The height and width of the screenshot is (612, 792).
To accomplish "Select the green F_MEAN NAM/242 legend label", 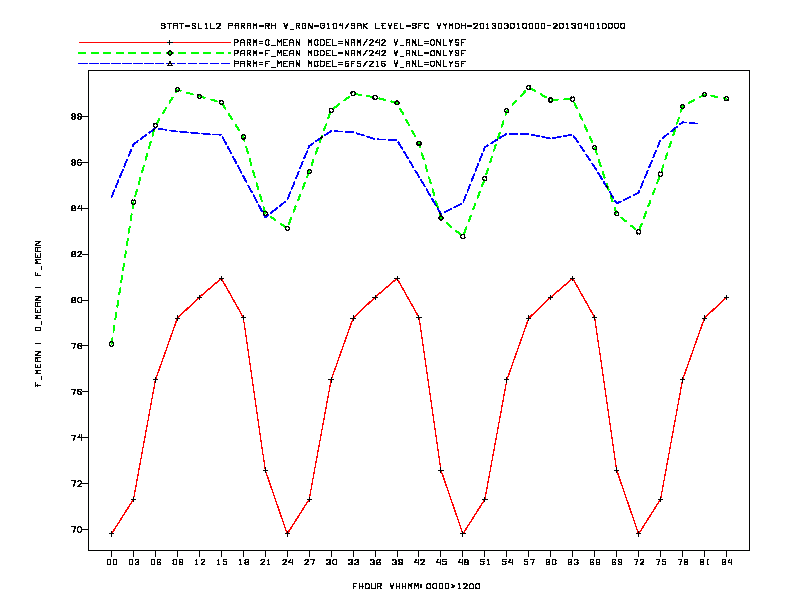I will (350, 53).
